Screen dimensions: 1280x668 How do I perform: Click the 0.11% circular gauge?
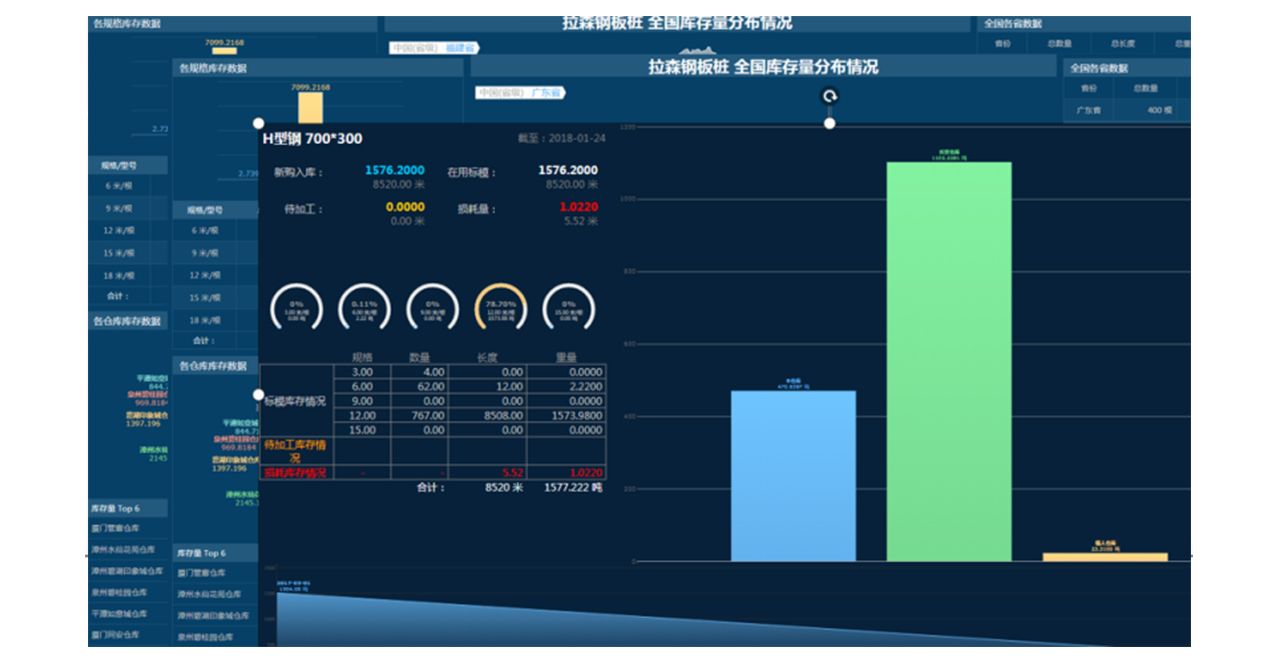pyautogui.click(x=365, y=308)
